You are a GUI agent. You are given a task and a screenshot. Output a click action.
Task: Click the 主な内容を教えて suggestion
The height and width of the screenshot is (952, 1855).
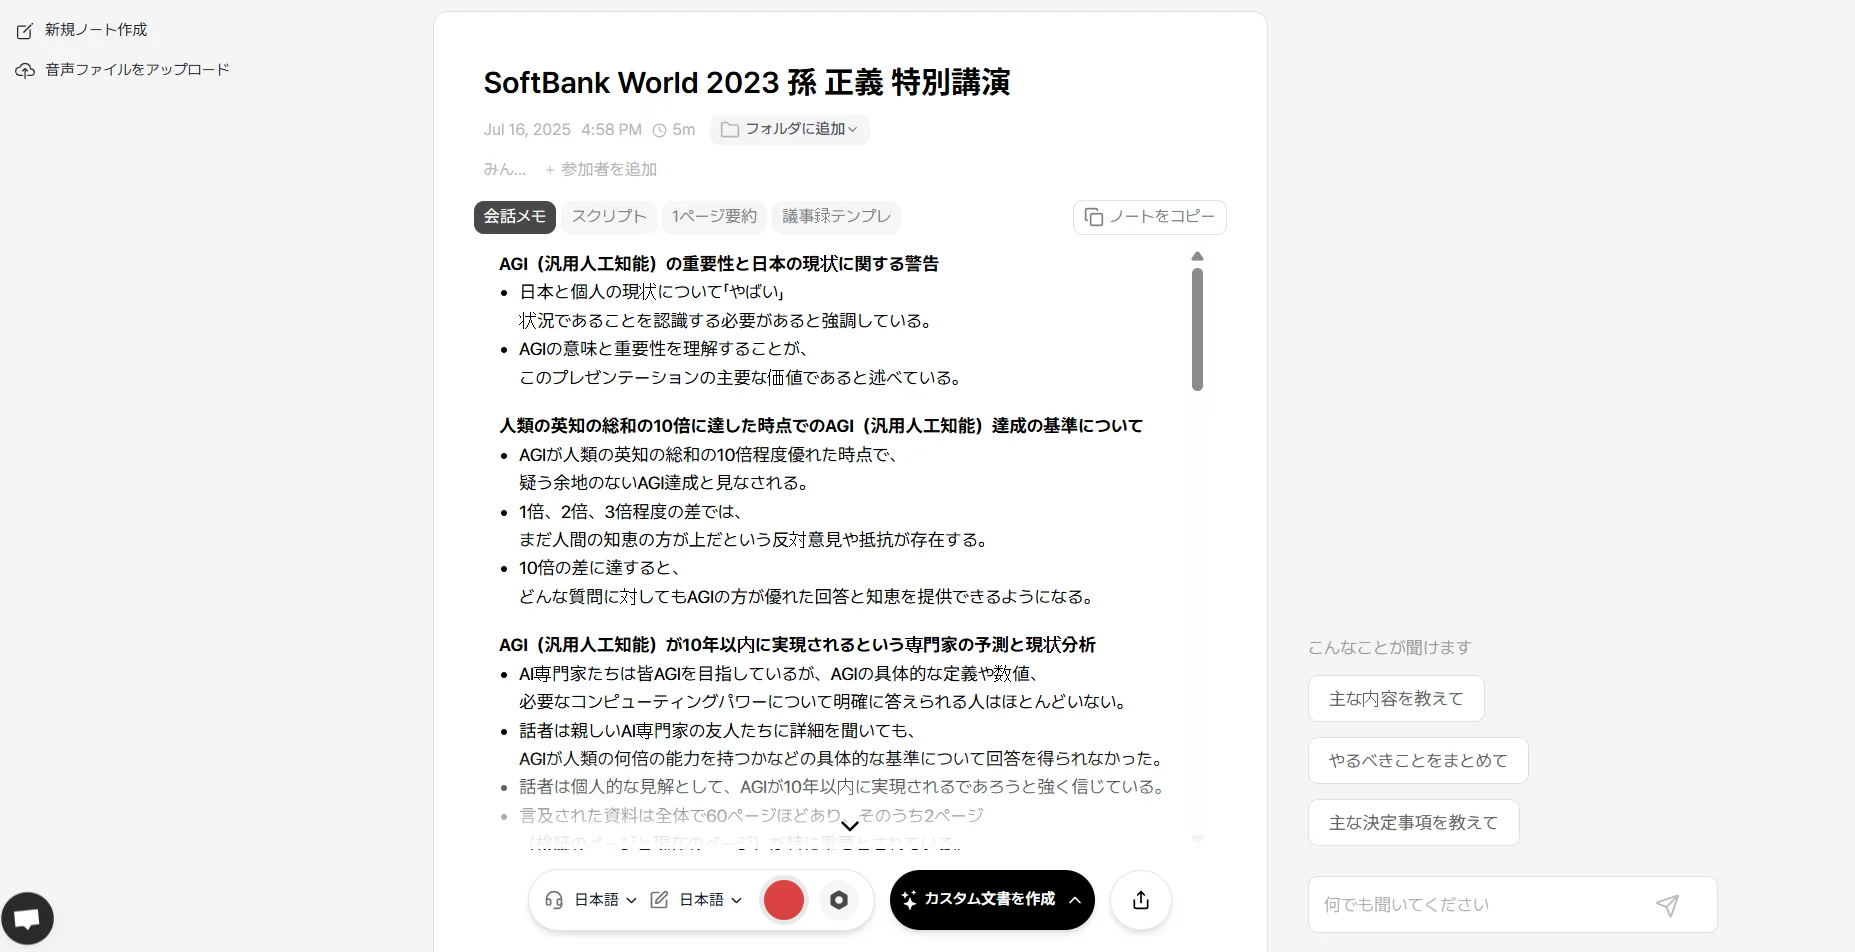coord(1395,699)
